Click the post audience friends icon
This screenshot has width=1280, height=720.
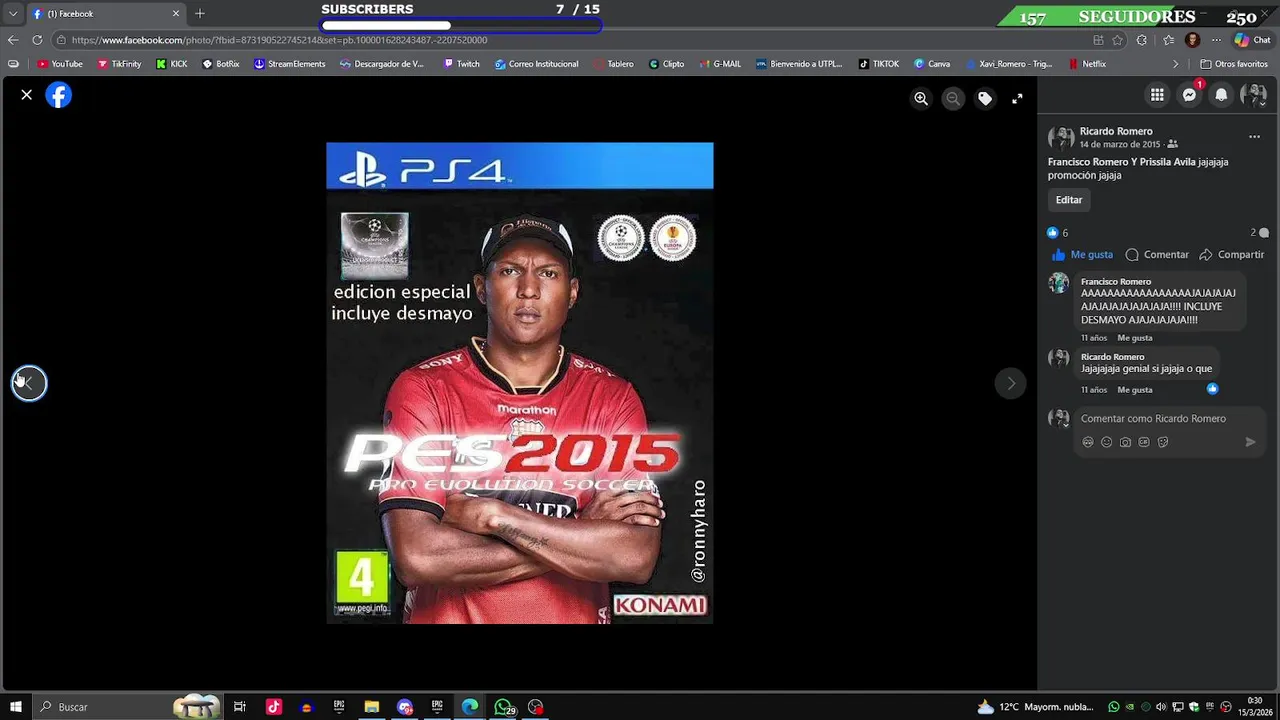tap(1172, 145)
